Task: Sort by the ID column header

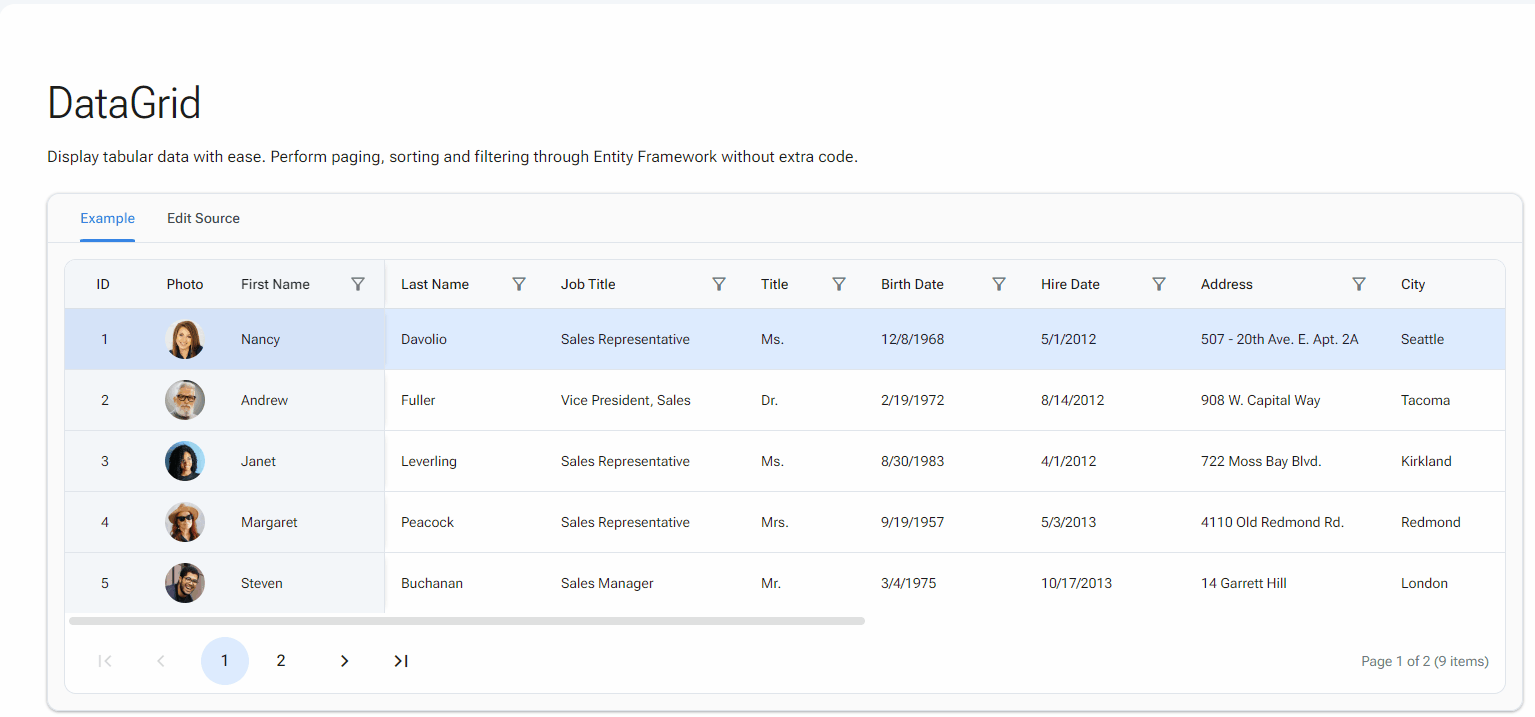Action: [103, 284]
